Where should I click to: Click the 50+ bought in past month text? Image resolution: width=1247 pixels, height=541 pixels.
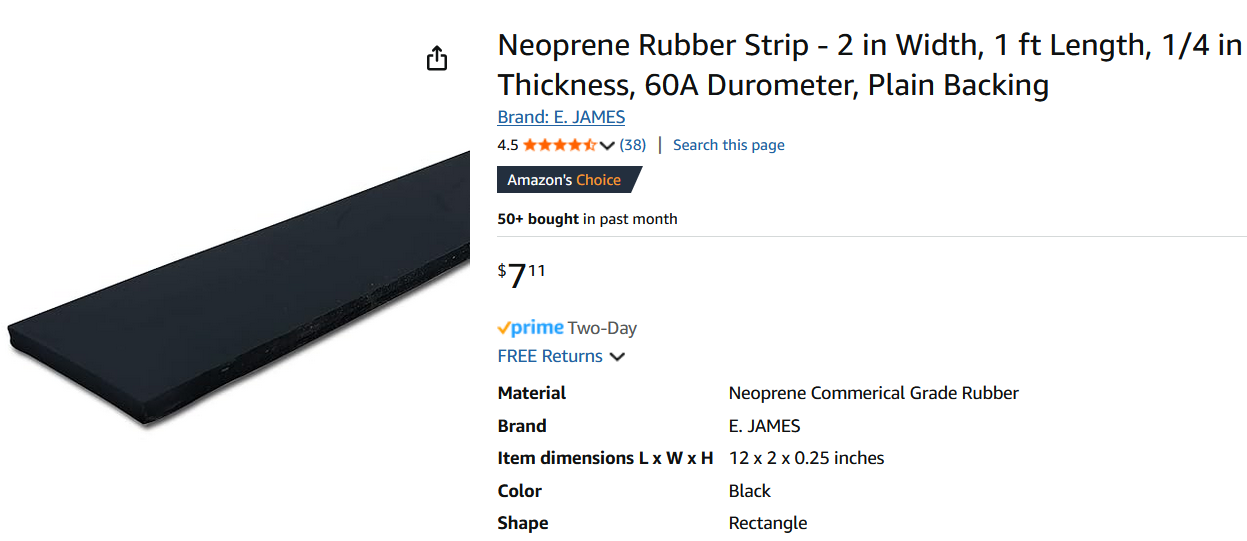587,219
